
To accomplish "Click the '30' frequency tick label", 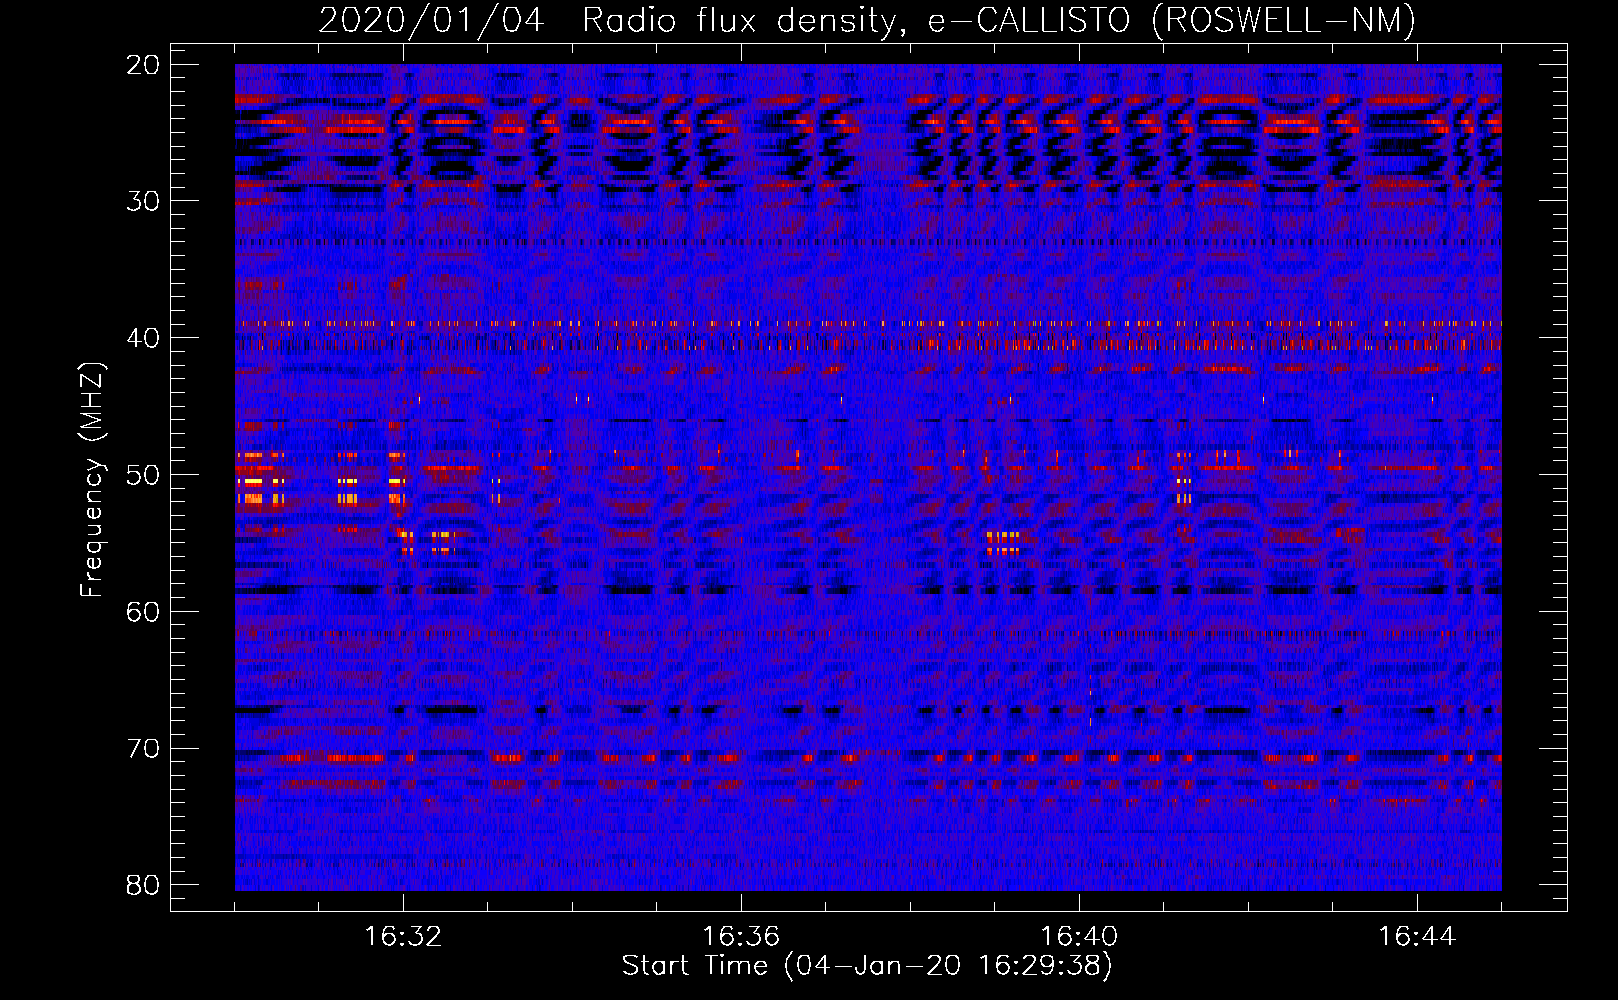I will pos(144,201).
